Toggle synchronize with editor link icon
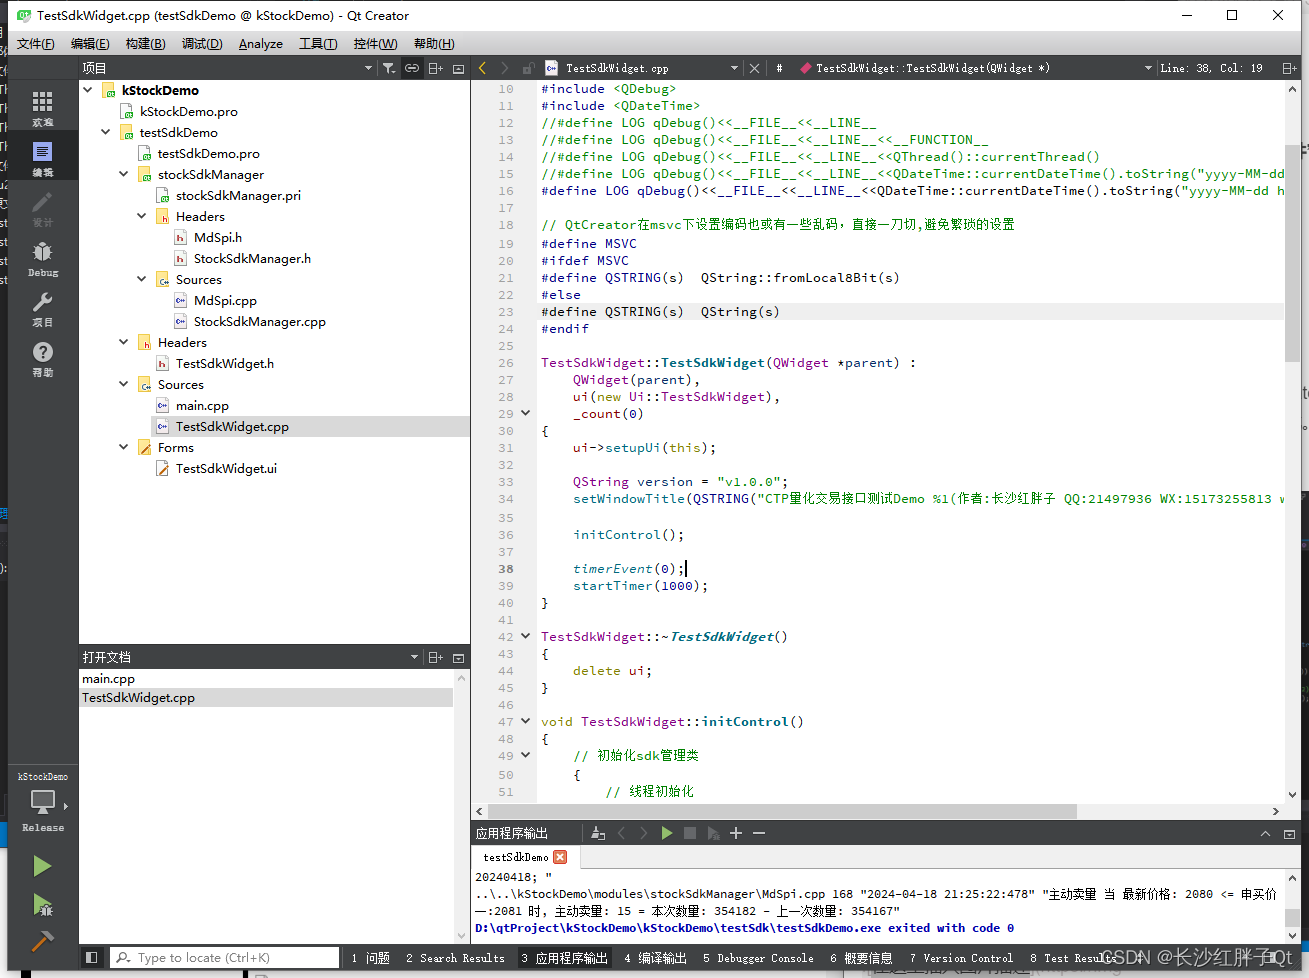1309x978 pixels. pyautogui.click(x=412, y=68)
